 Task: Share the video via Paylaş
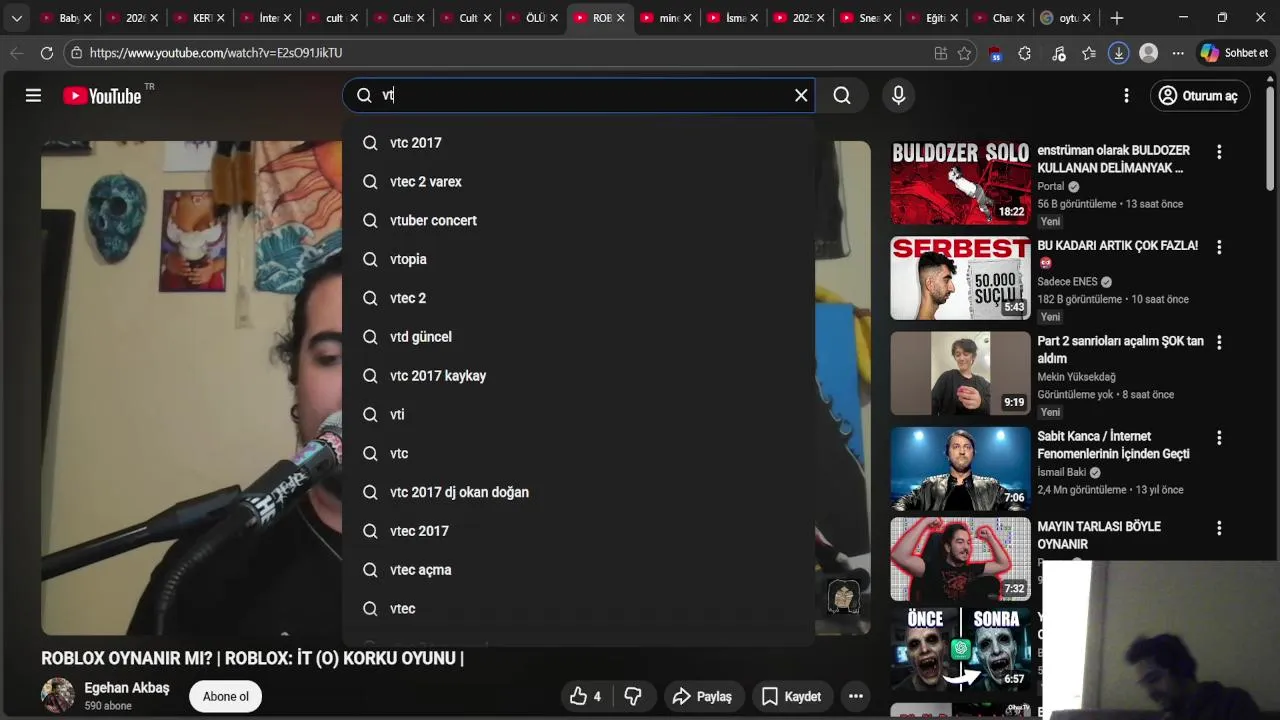702,696
